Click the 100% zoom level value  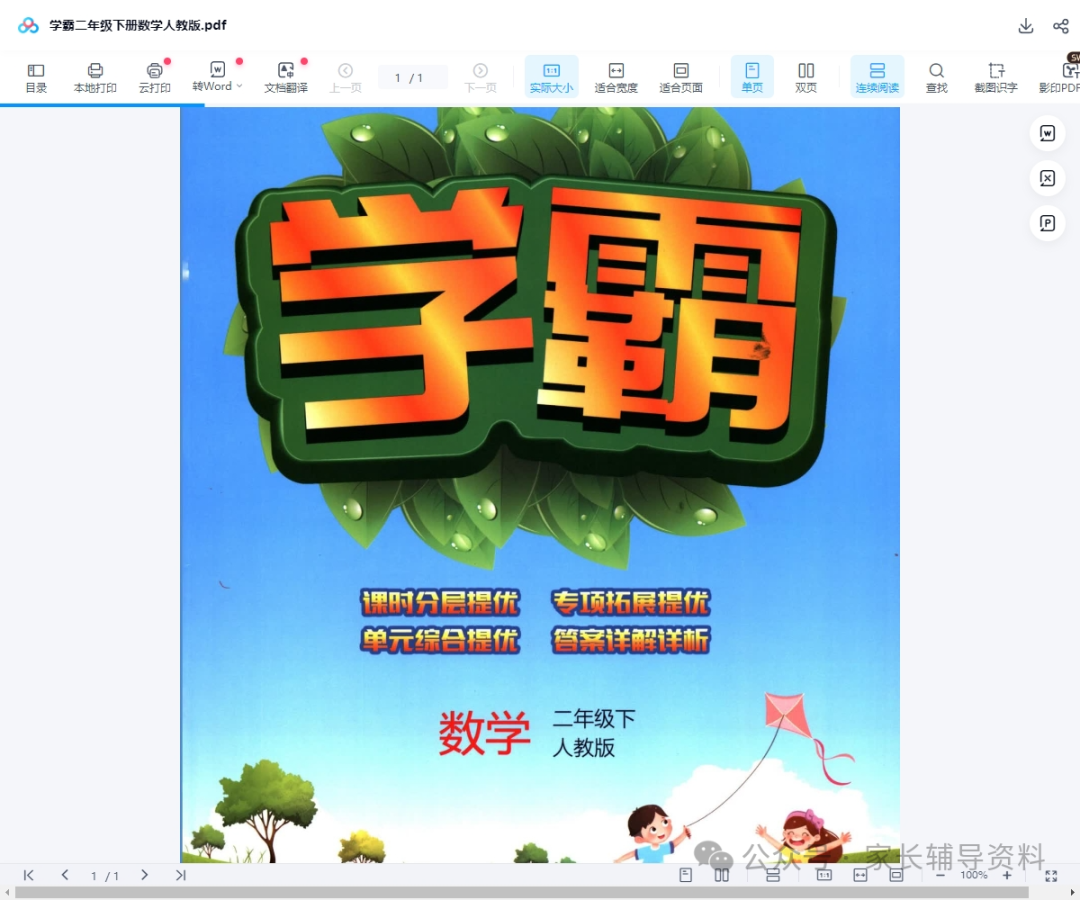(x=974, y=875)
